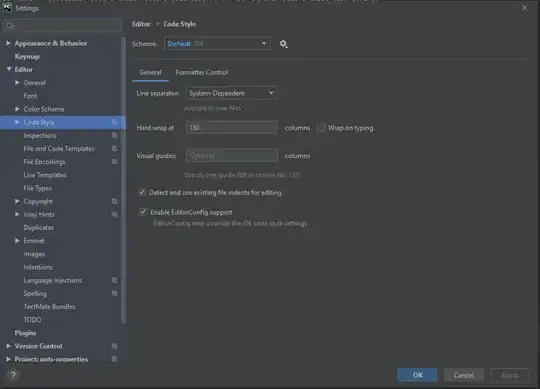Uncheck Detect and use existing file indents
The width and height of the screenshot is (540, 389).
point(142,192)
